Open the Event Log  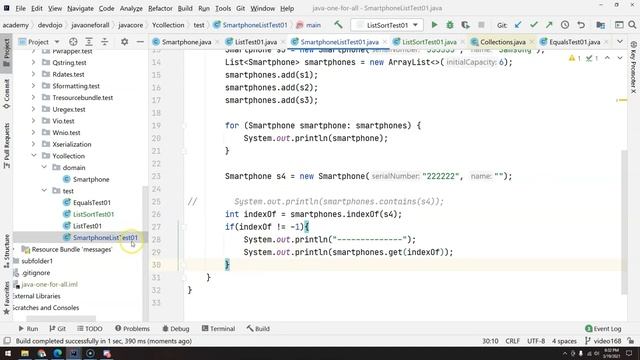[x=603, y=328]
